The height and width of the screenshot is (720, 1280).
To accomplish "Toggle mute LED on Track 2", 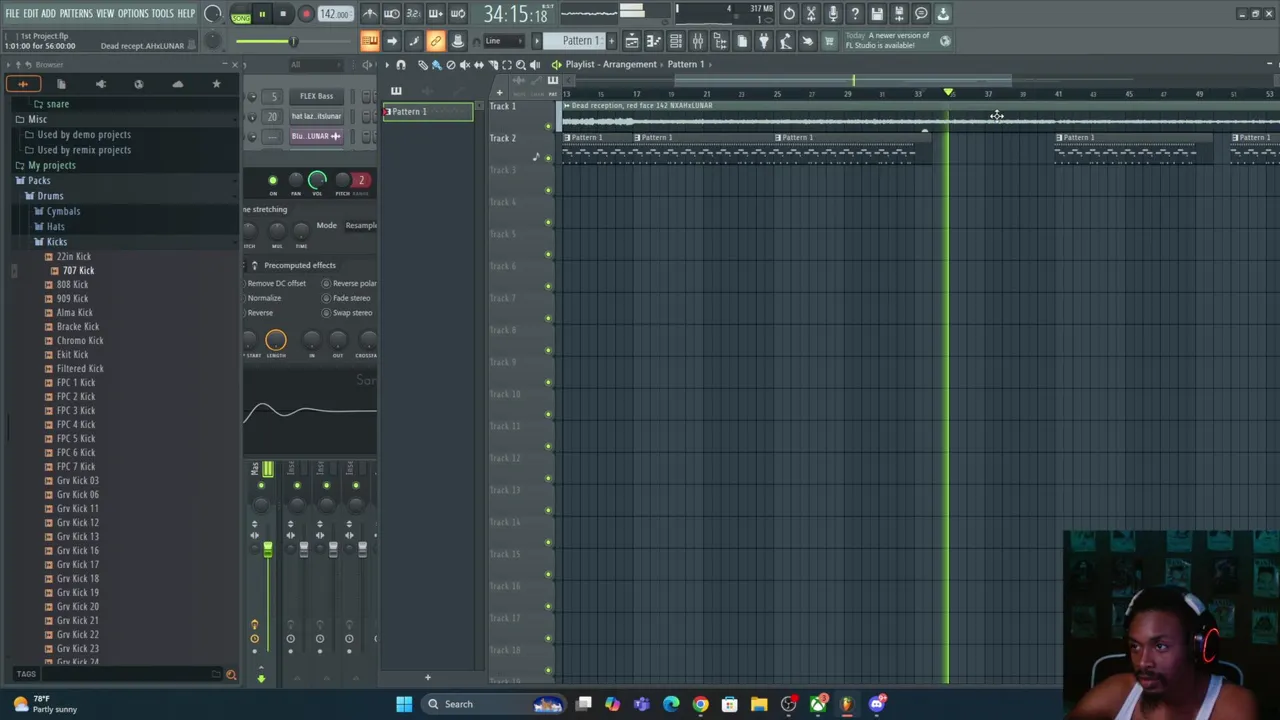I will click(548, 158).
